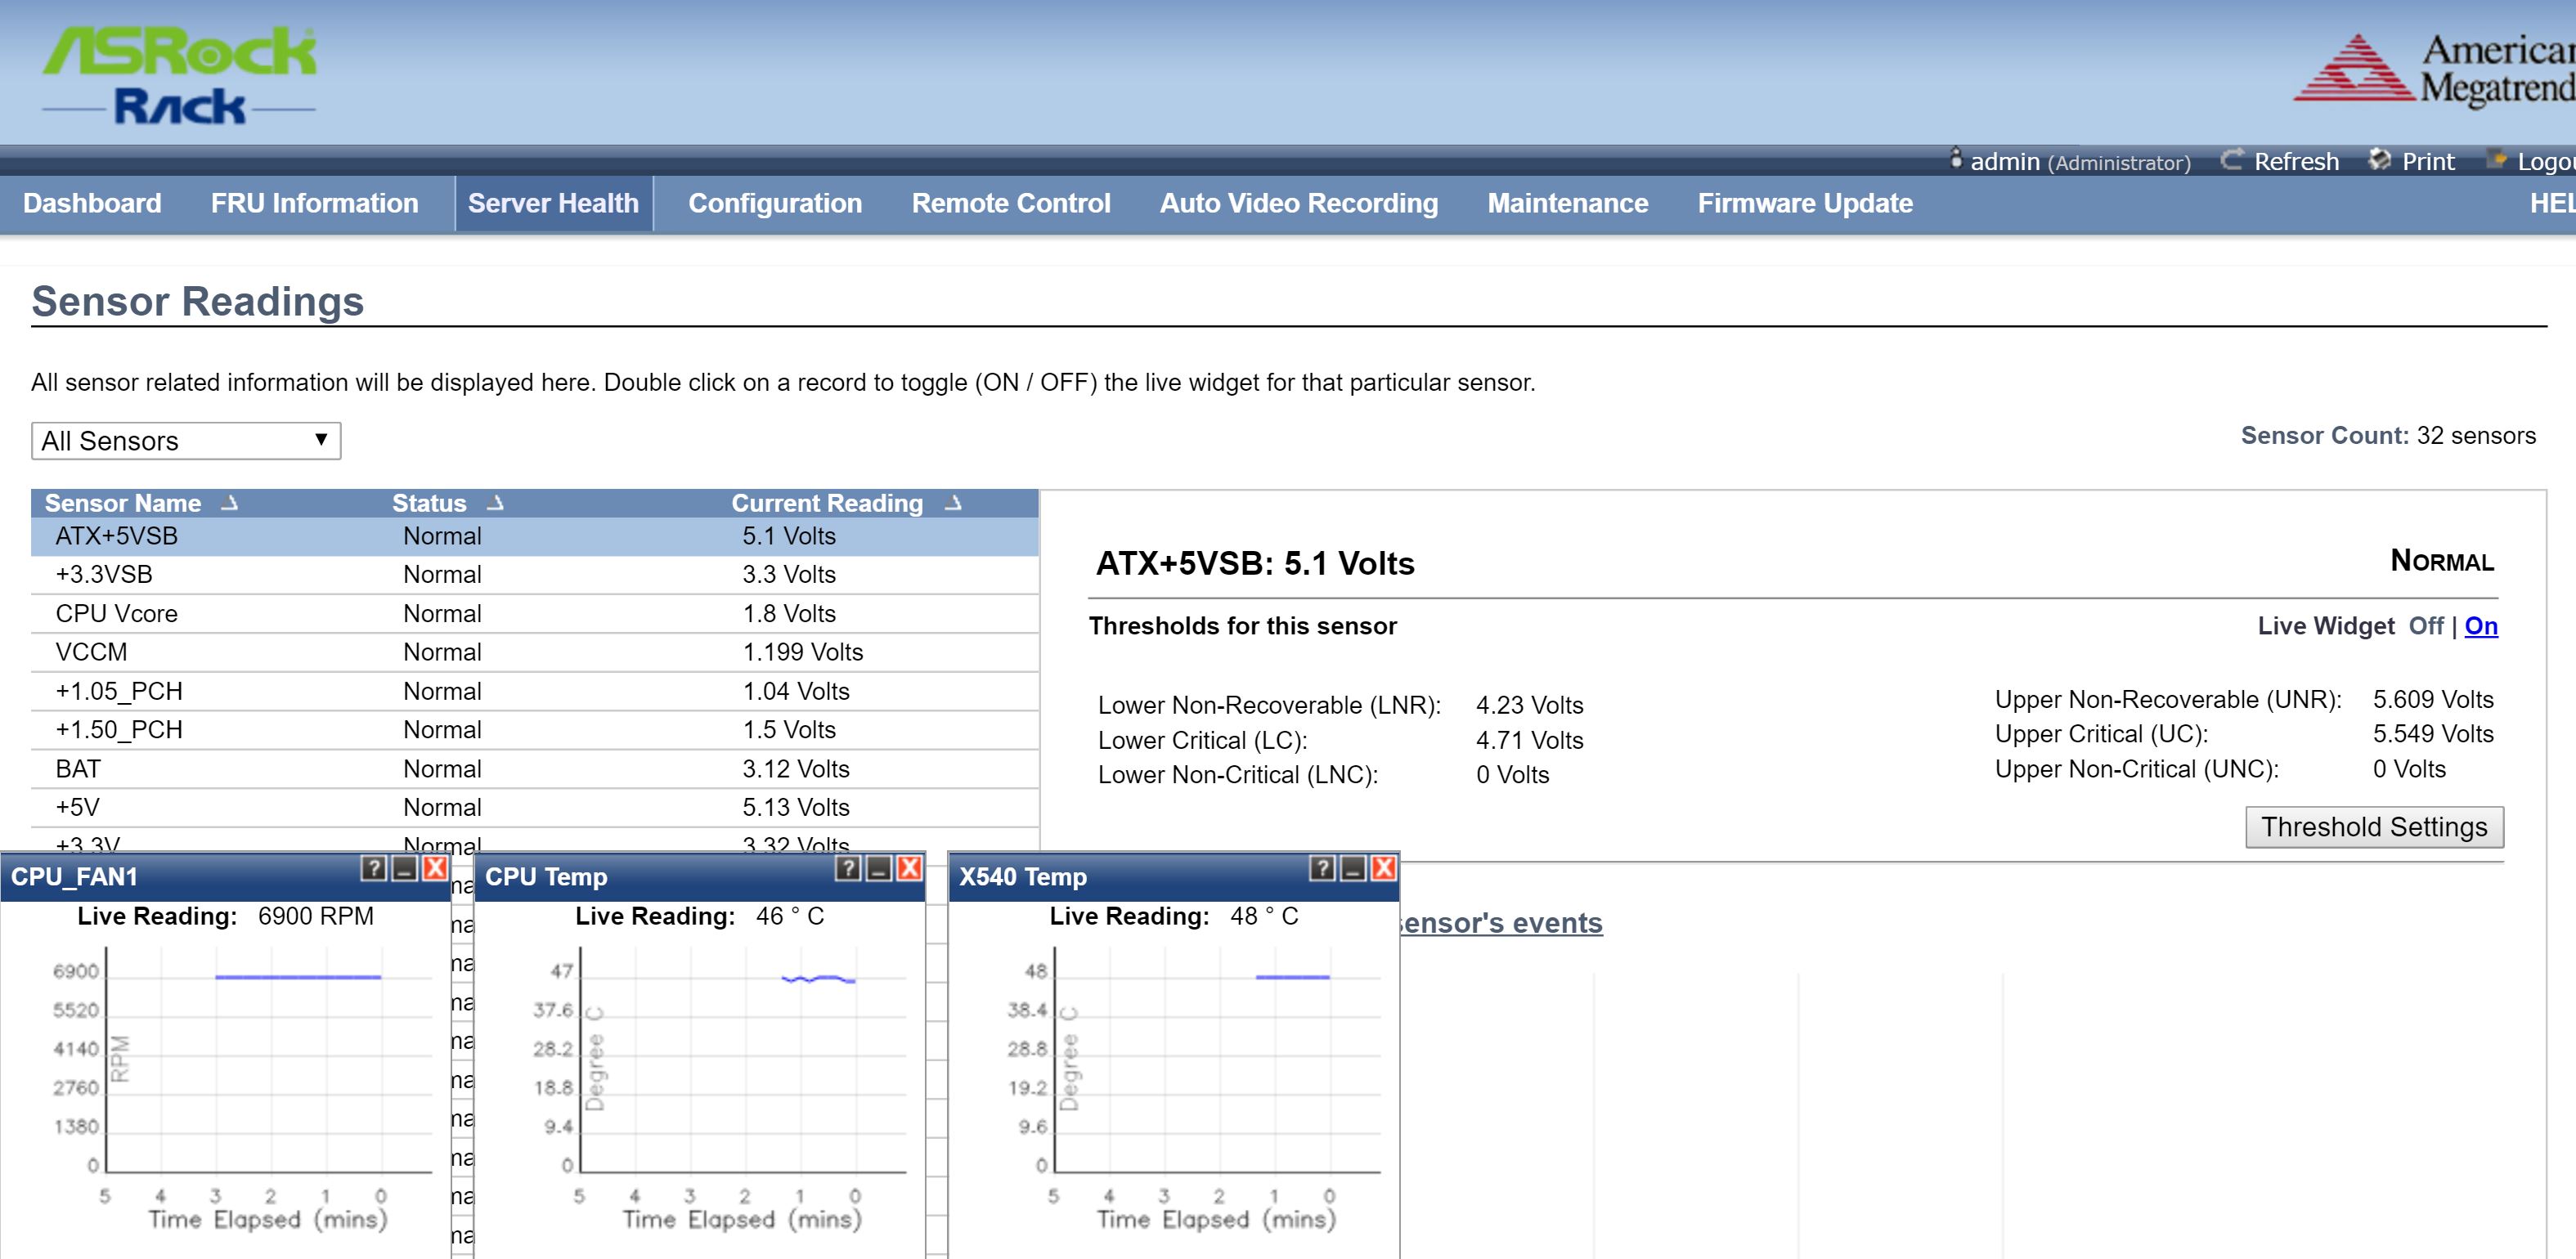Open the Configuration menu

(x=774, y=203)
